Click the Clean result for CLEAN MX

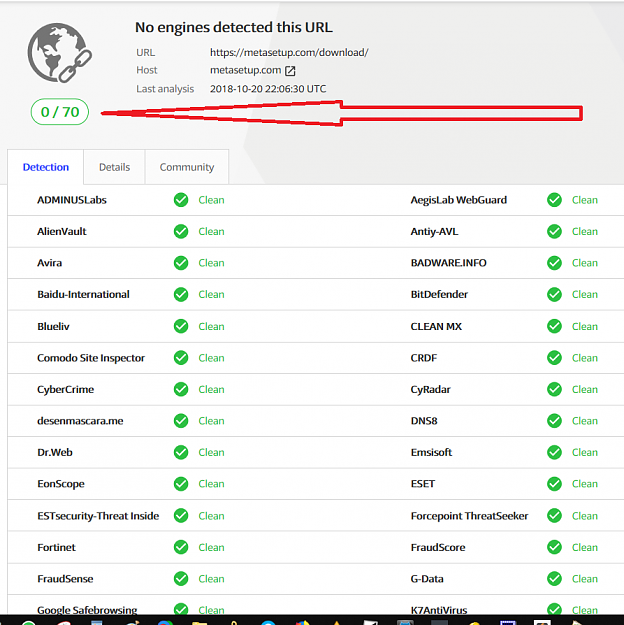(585, 326)
